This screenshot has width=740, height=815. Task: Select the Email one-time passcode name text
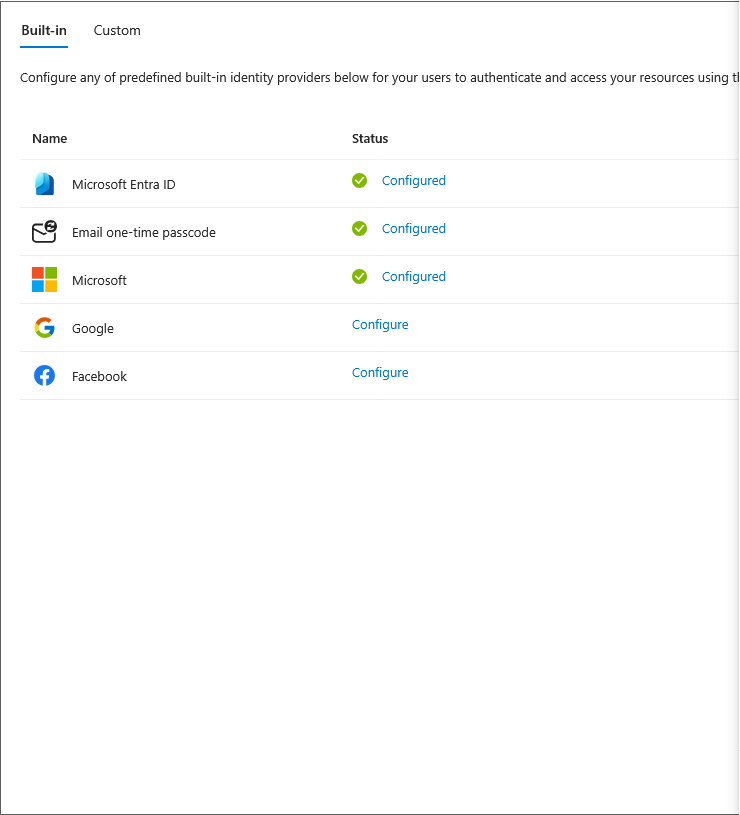pyautogui.click(x=143, y=232)
